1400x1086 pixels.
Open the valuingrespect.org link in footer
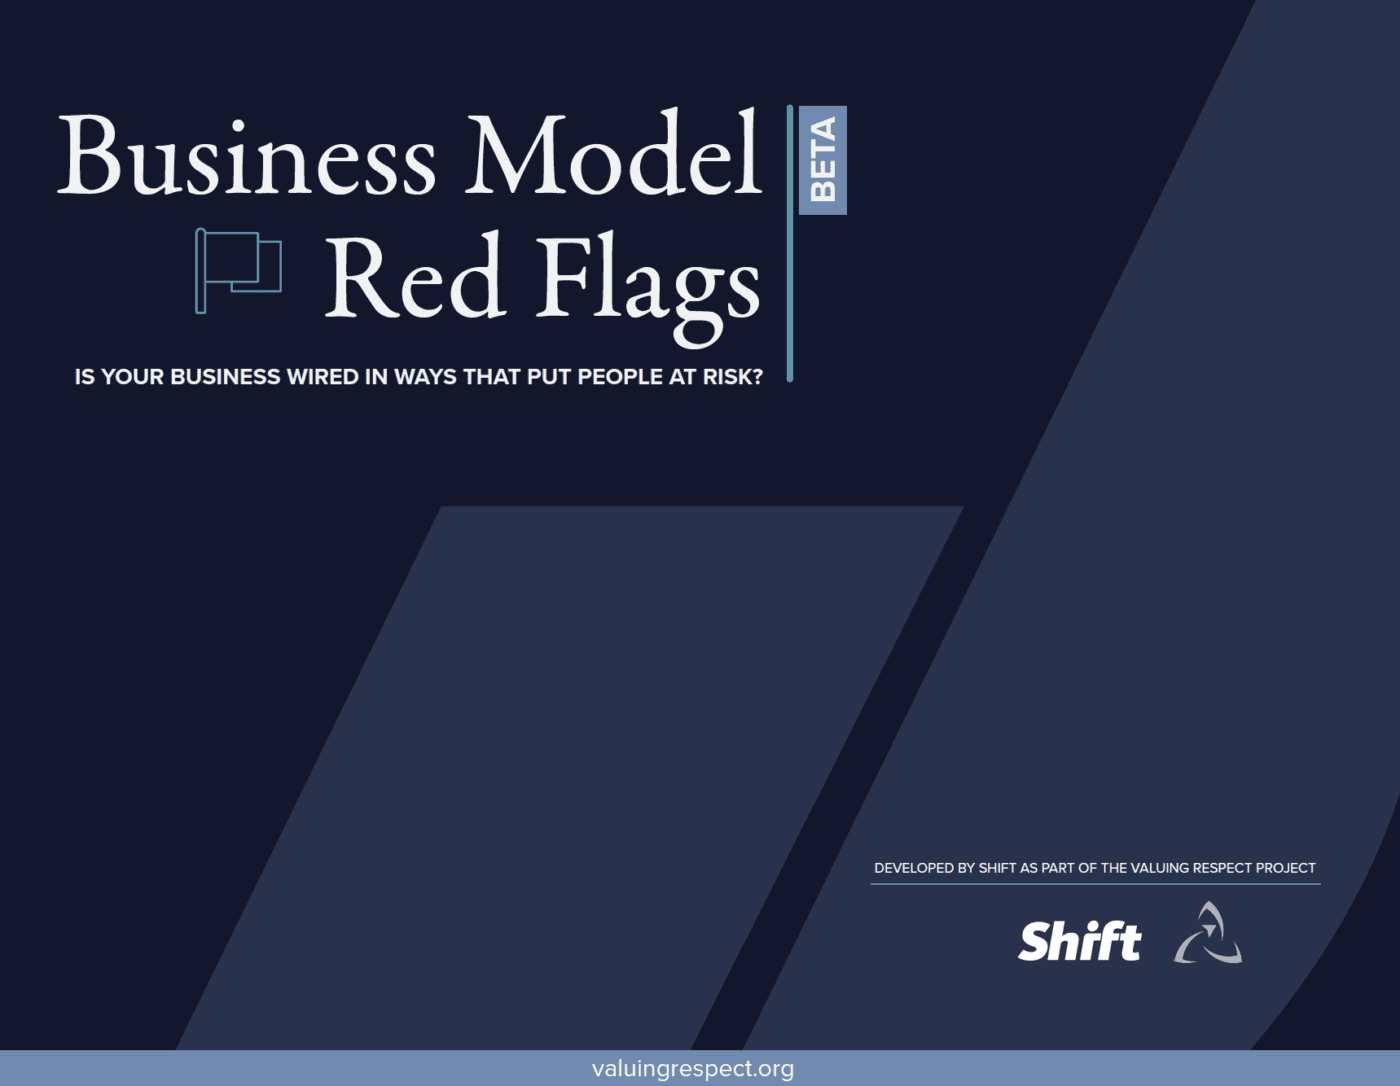coord(693,1068)
